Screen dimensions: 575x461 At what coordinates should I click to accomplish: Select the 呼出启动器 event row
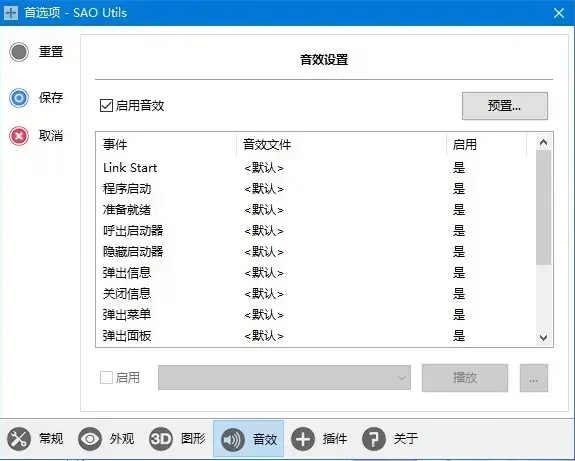pos(316,231)
